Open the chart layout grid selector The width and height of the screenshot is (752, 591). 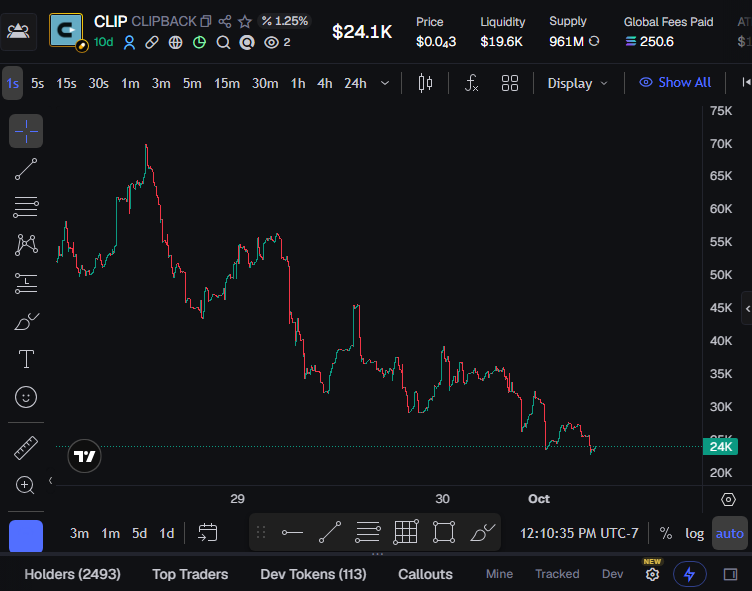click(509, 83)
